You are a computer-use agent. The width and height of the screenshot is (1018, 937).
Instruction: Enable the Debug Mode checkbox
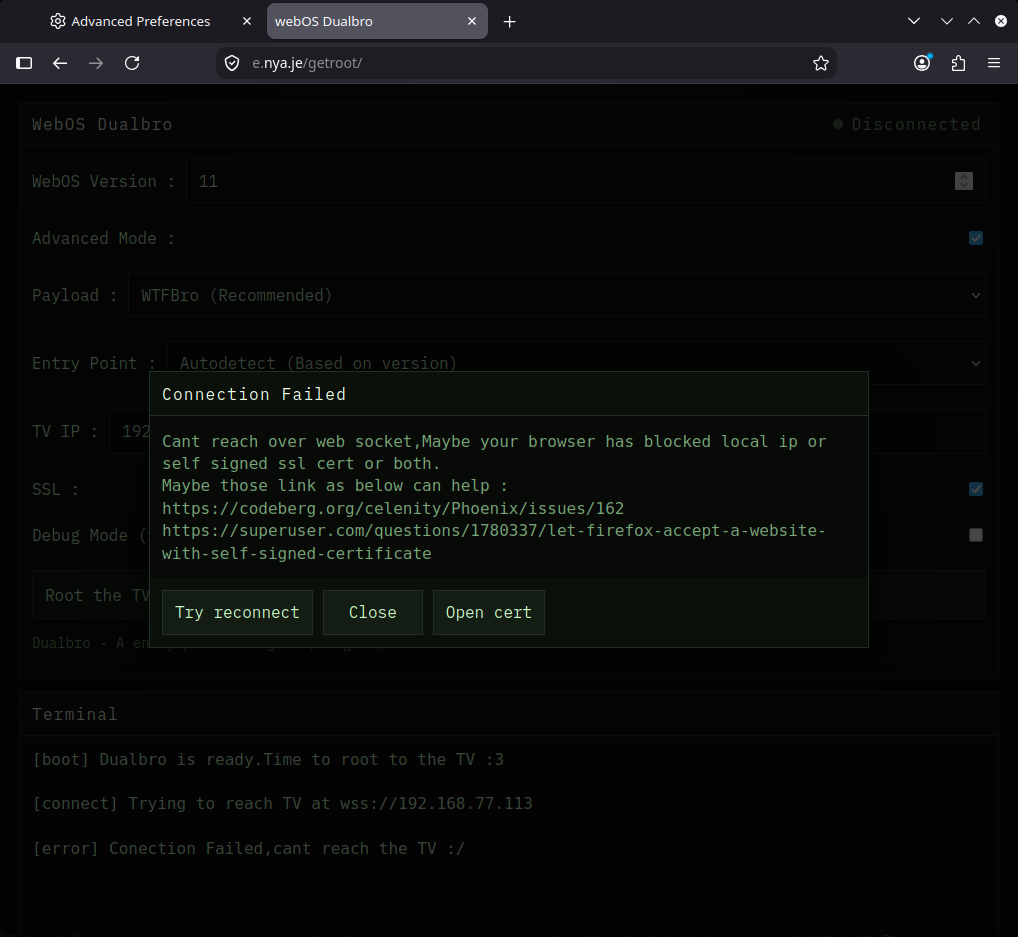click(976, 535)
